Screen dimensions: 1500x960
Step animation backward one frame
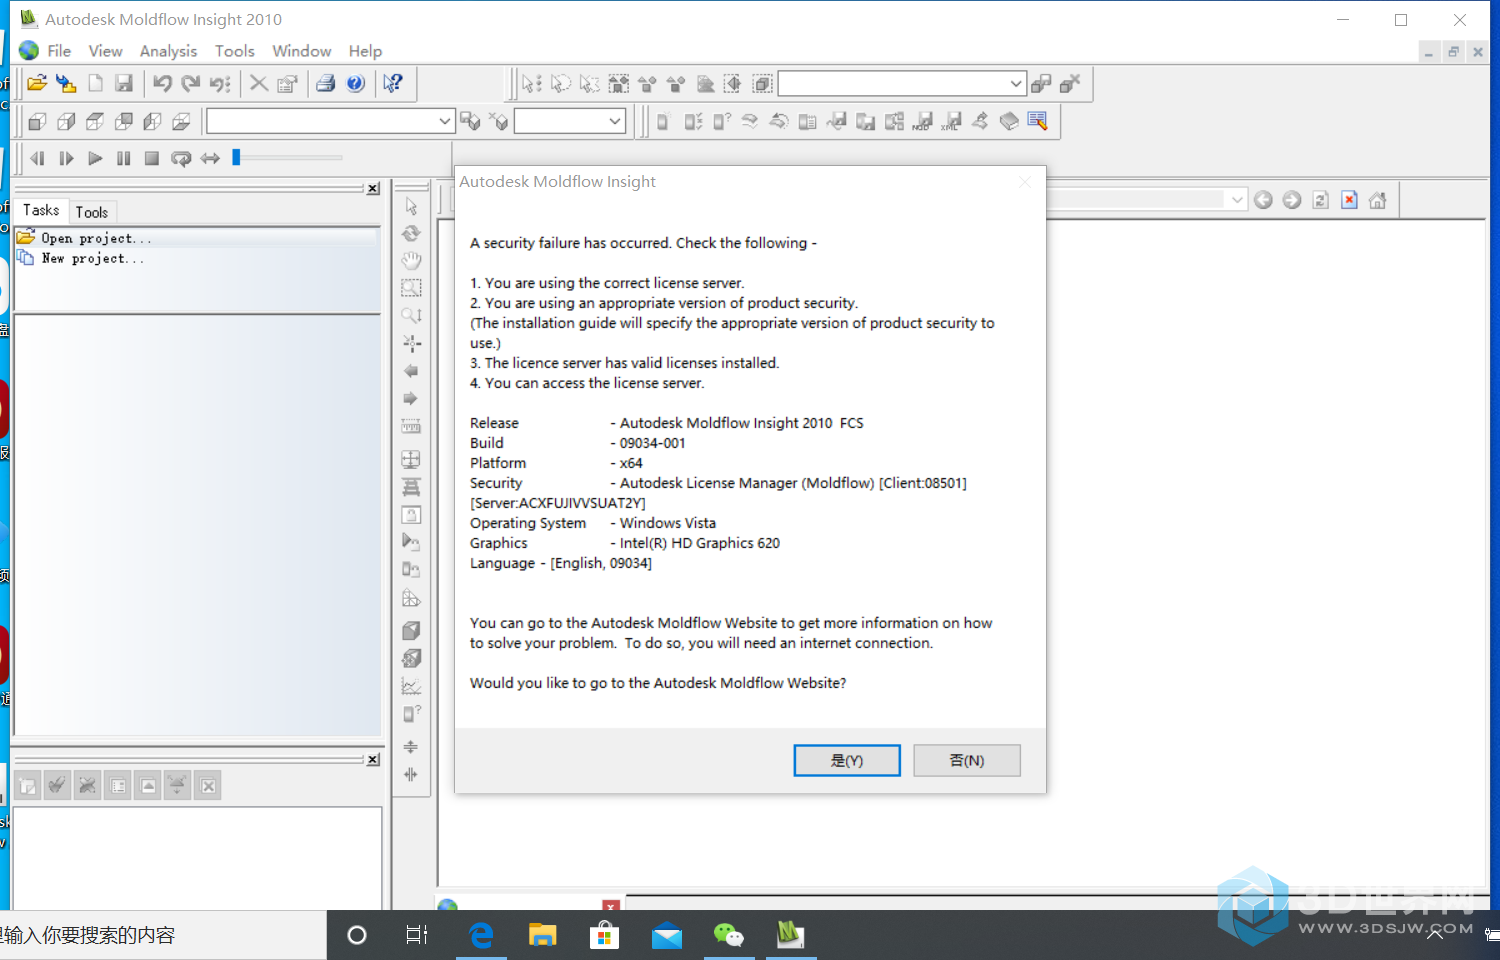37,158
